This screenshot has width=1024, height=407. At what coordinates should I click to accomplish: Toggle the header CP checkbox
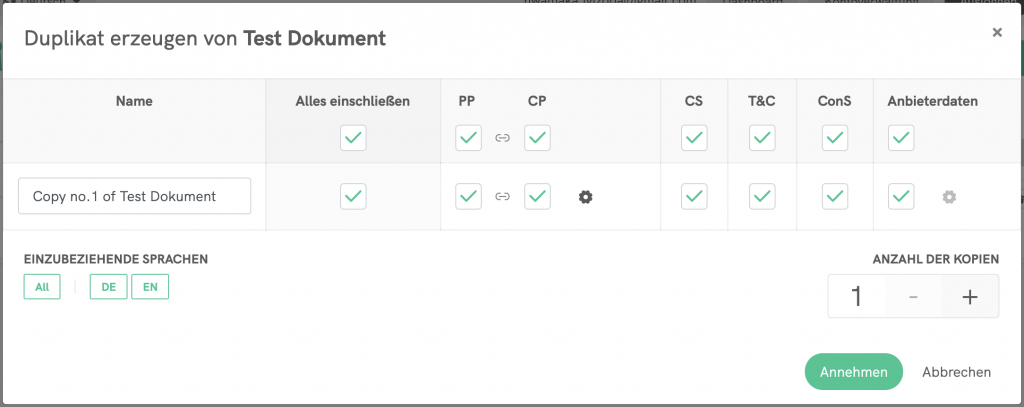coord(538,137)
